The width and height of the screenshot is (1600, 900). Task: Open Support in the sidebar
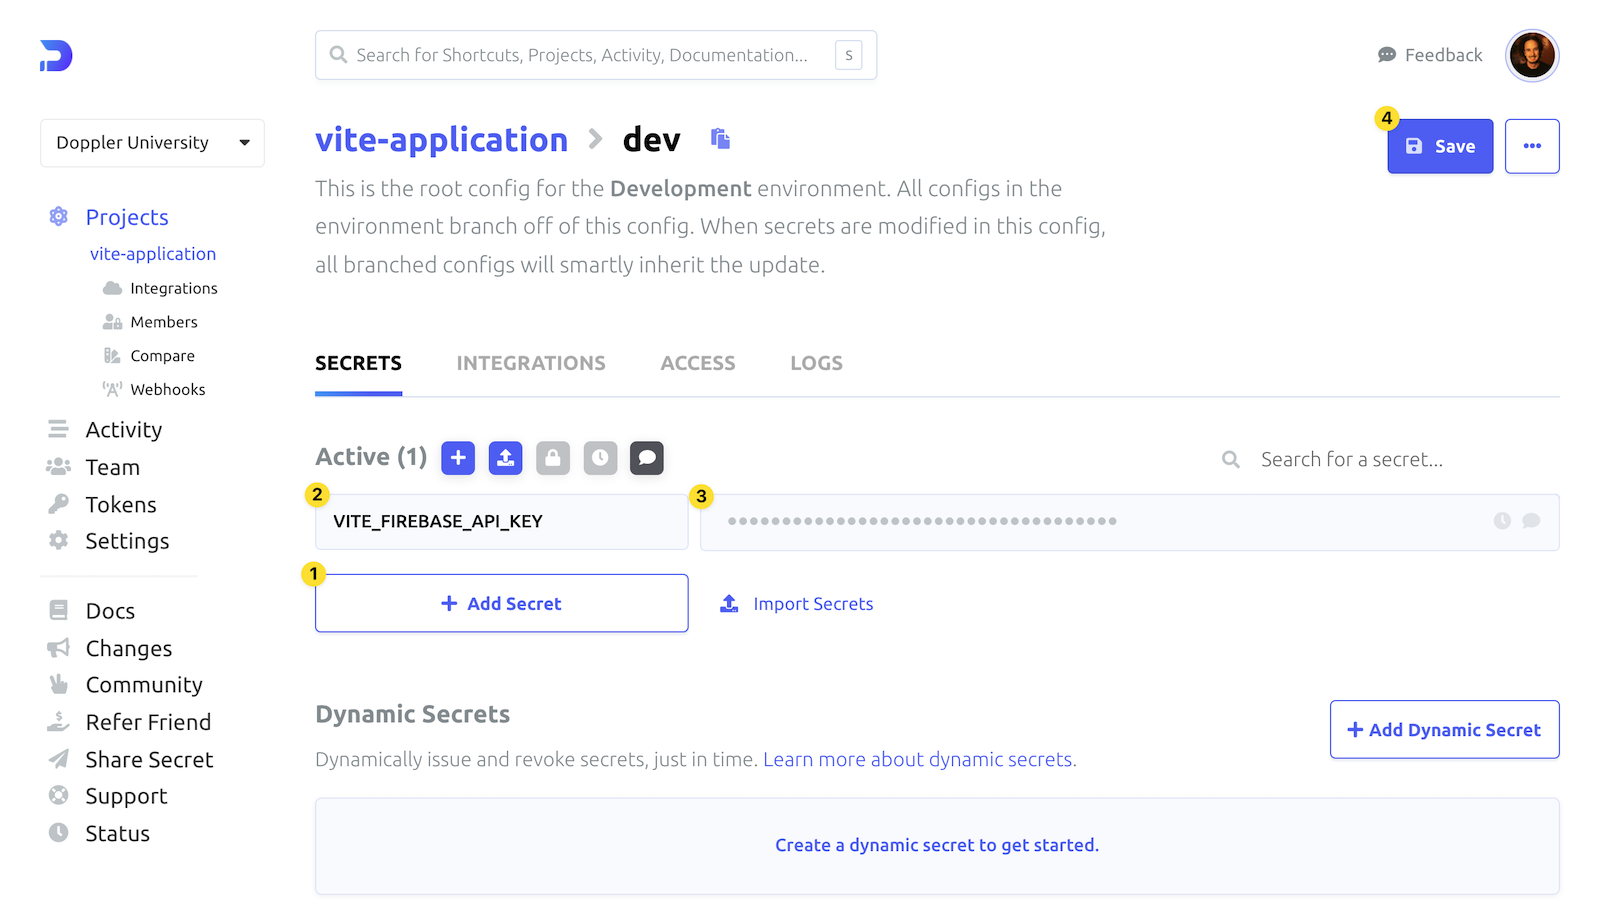[126, 797]
